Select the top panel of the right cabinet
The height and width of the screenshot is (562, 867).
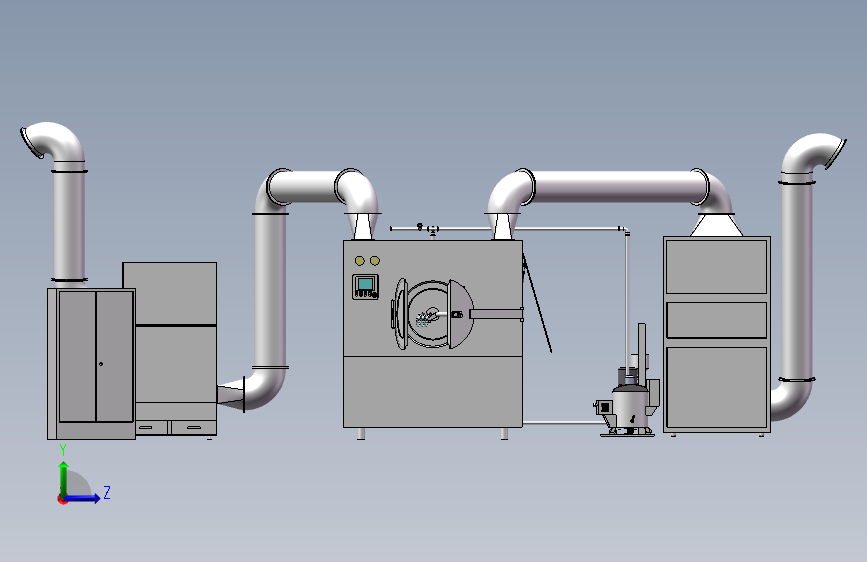point(717,267)
